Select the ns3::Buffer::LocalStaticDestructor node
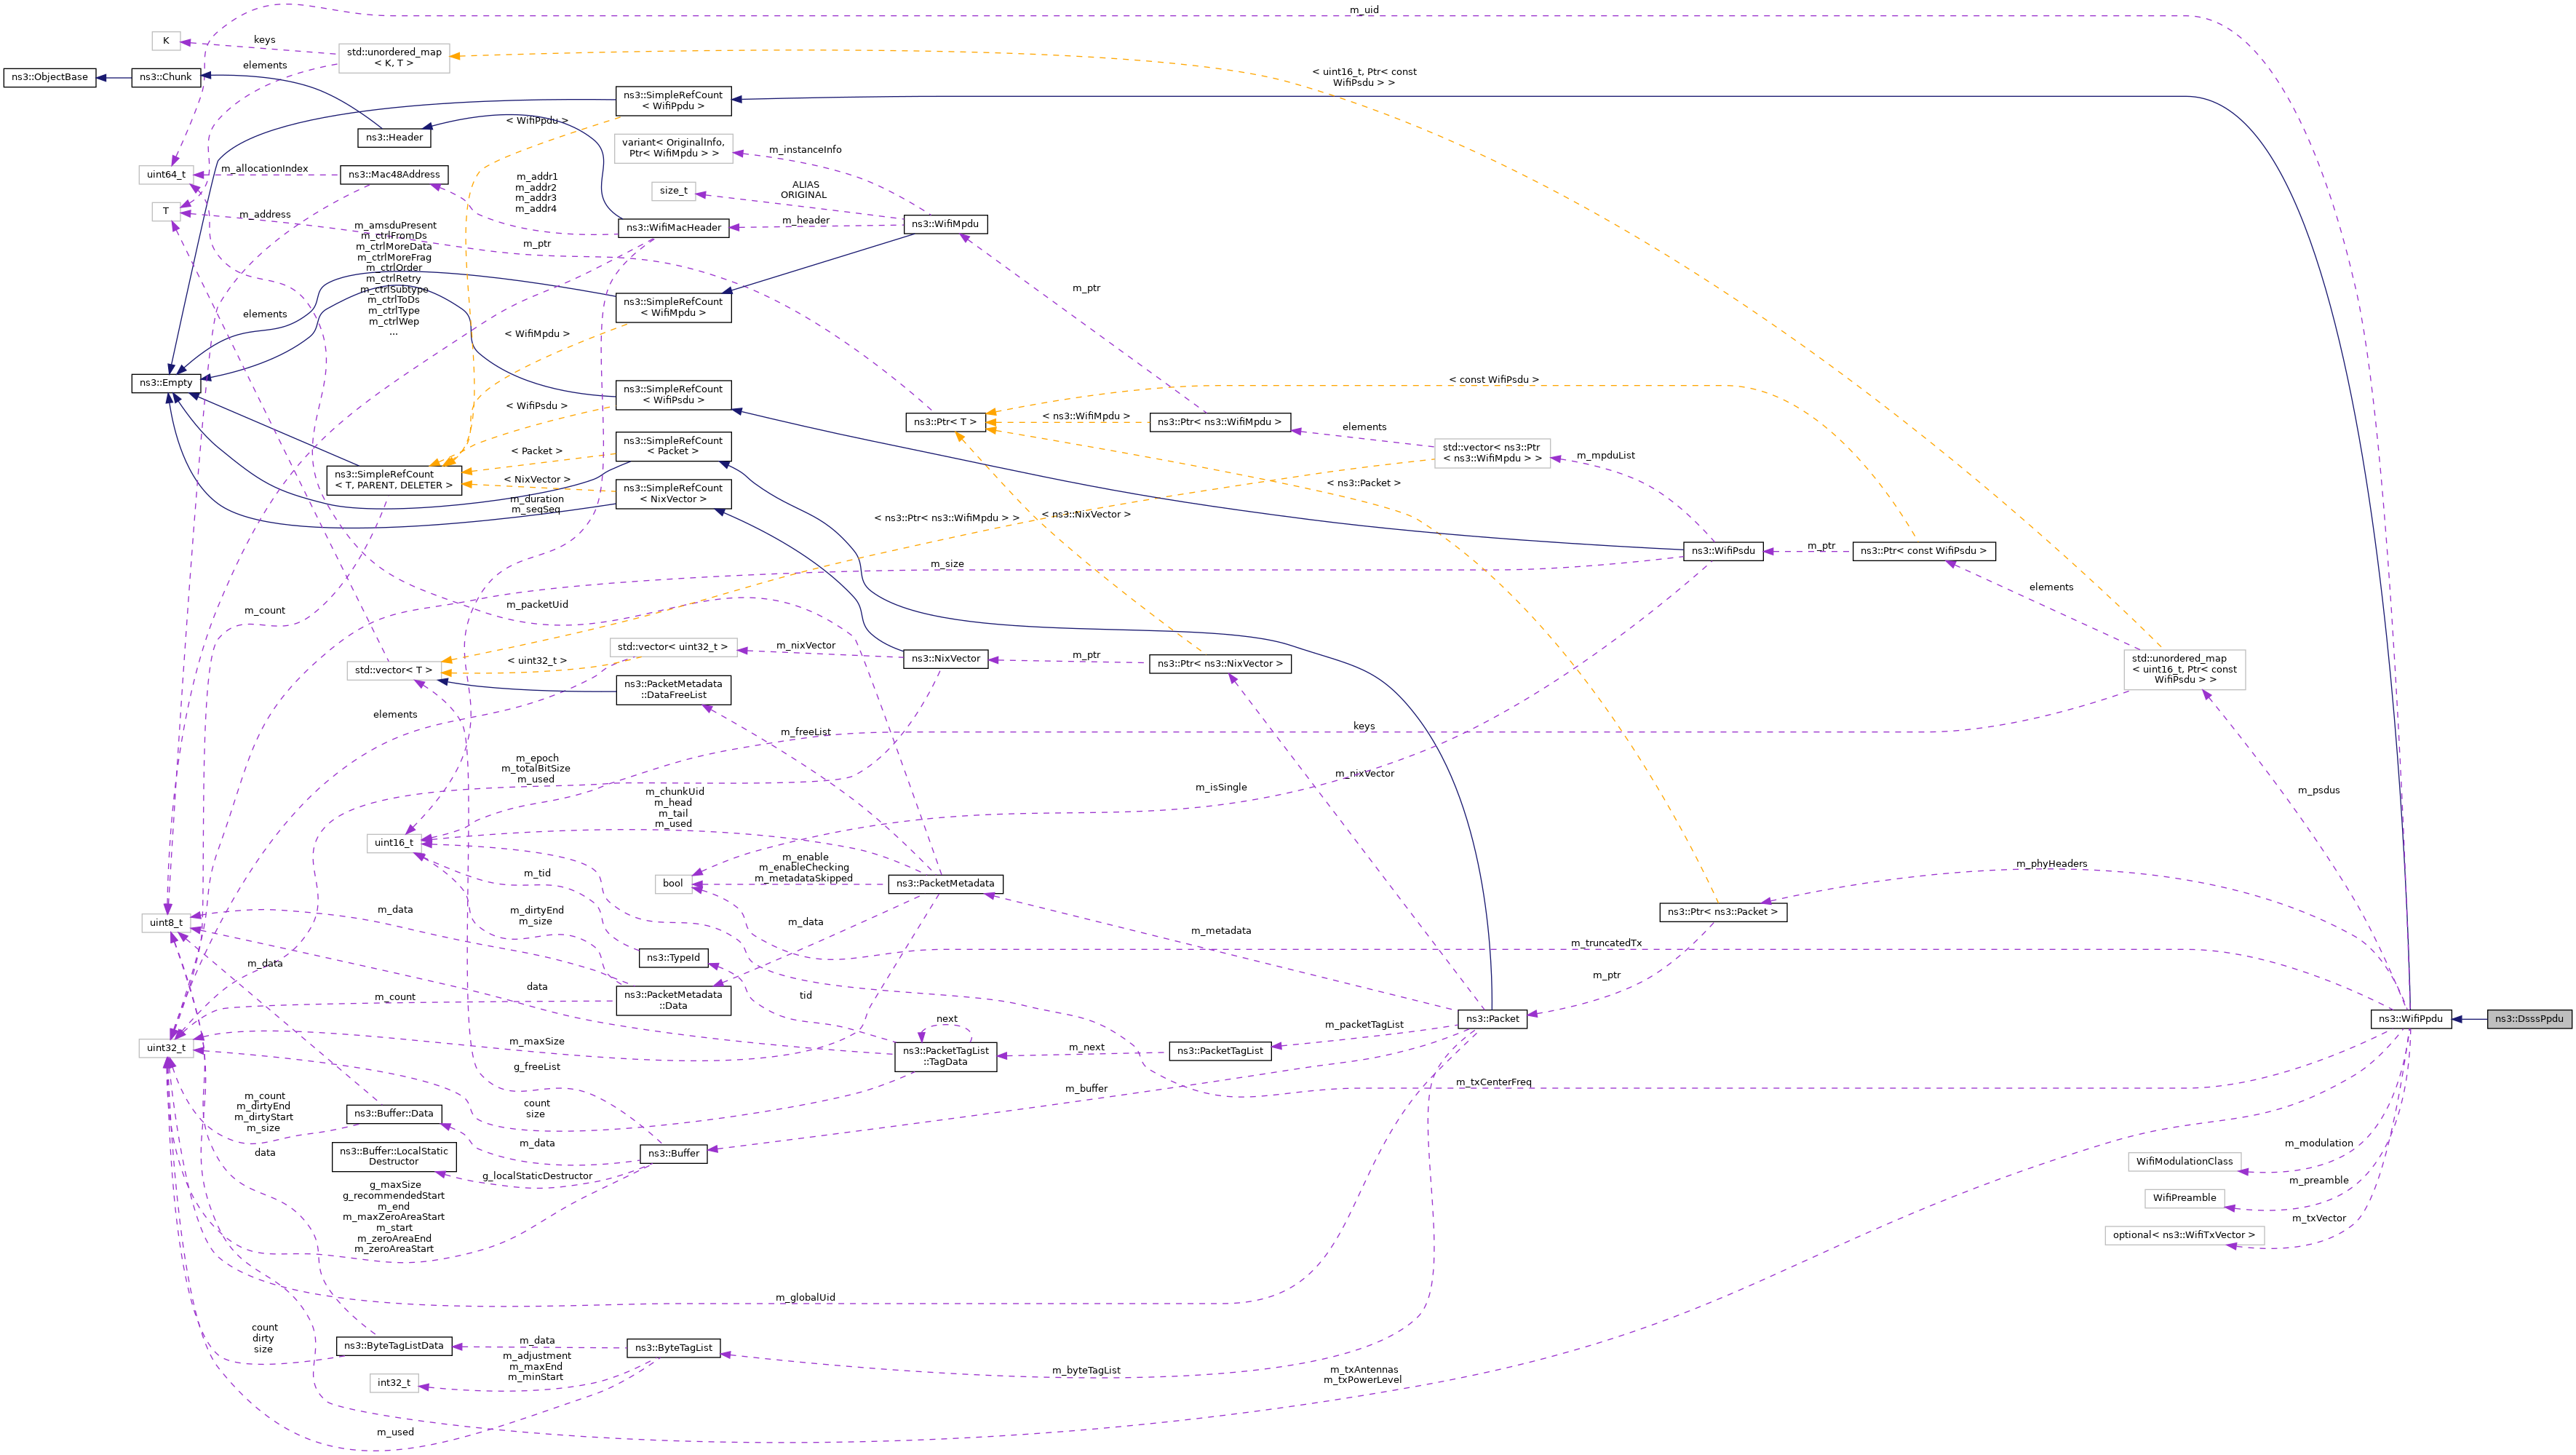2576x1455 pixels. pos(394,1157)
